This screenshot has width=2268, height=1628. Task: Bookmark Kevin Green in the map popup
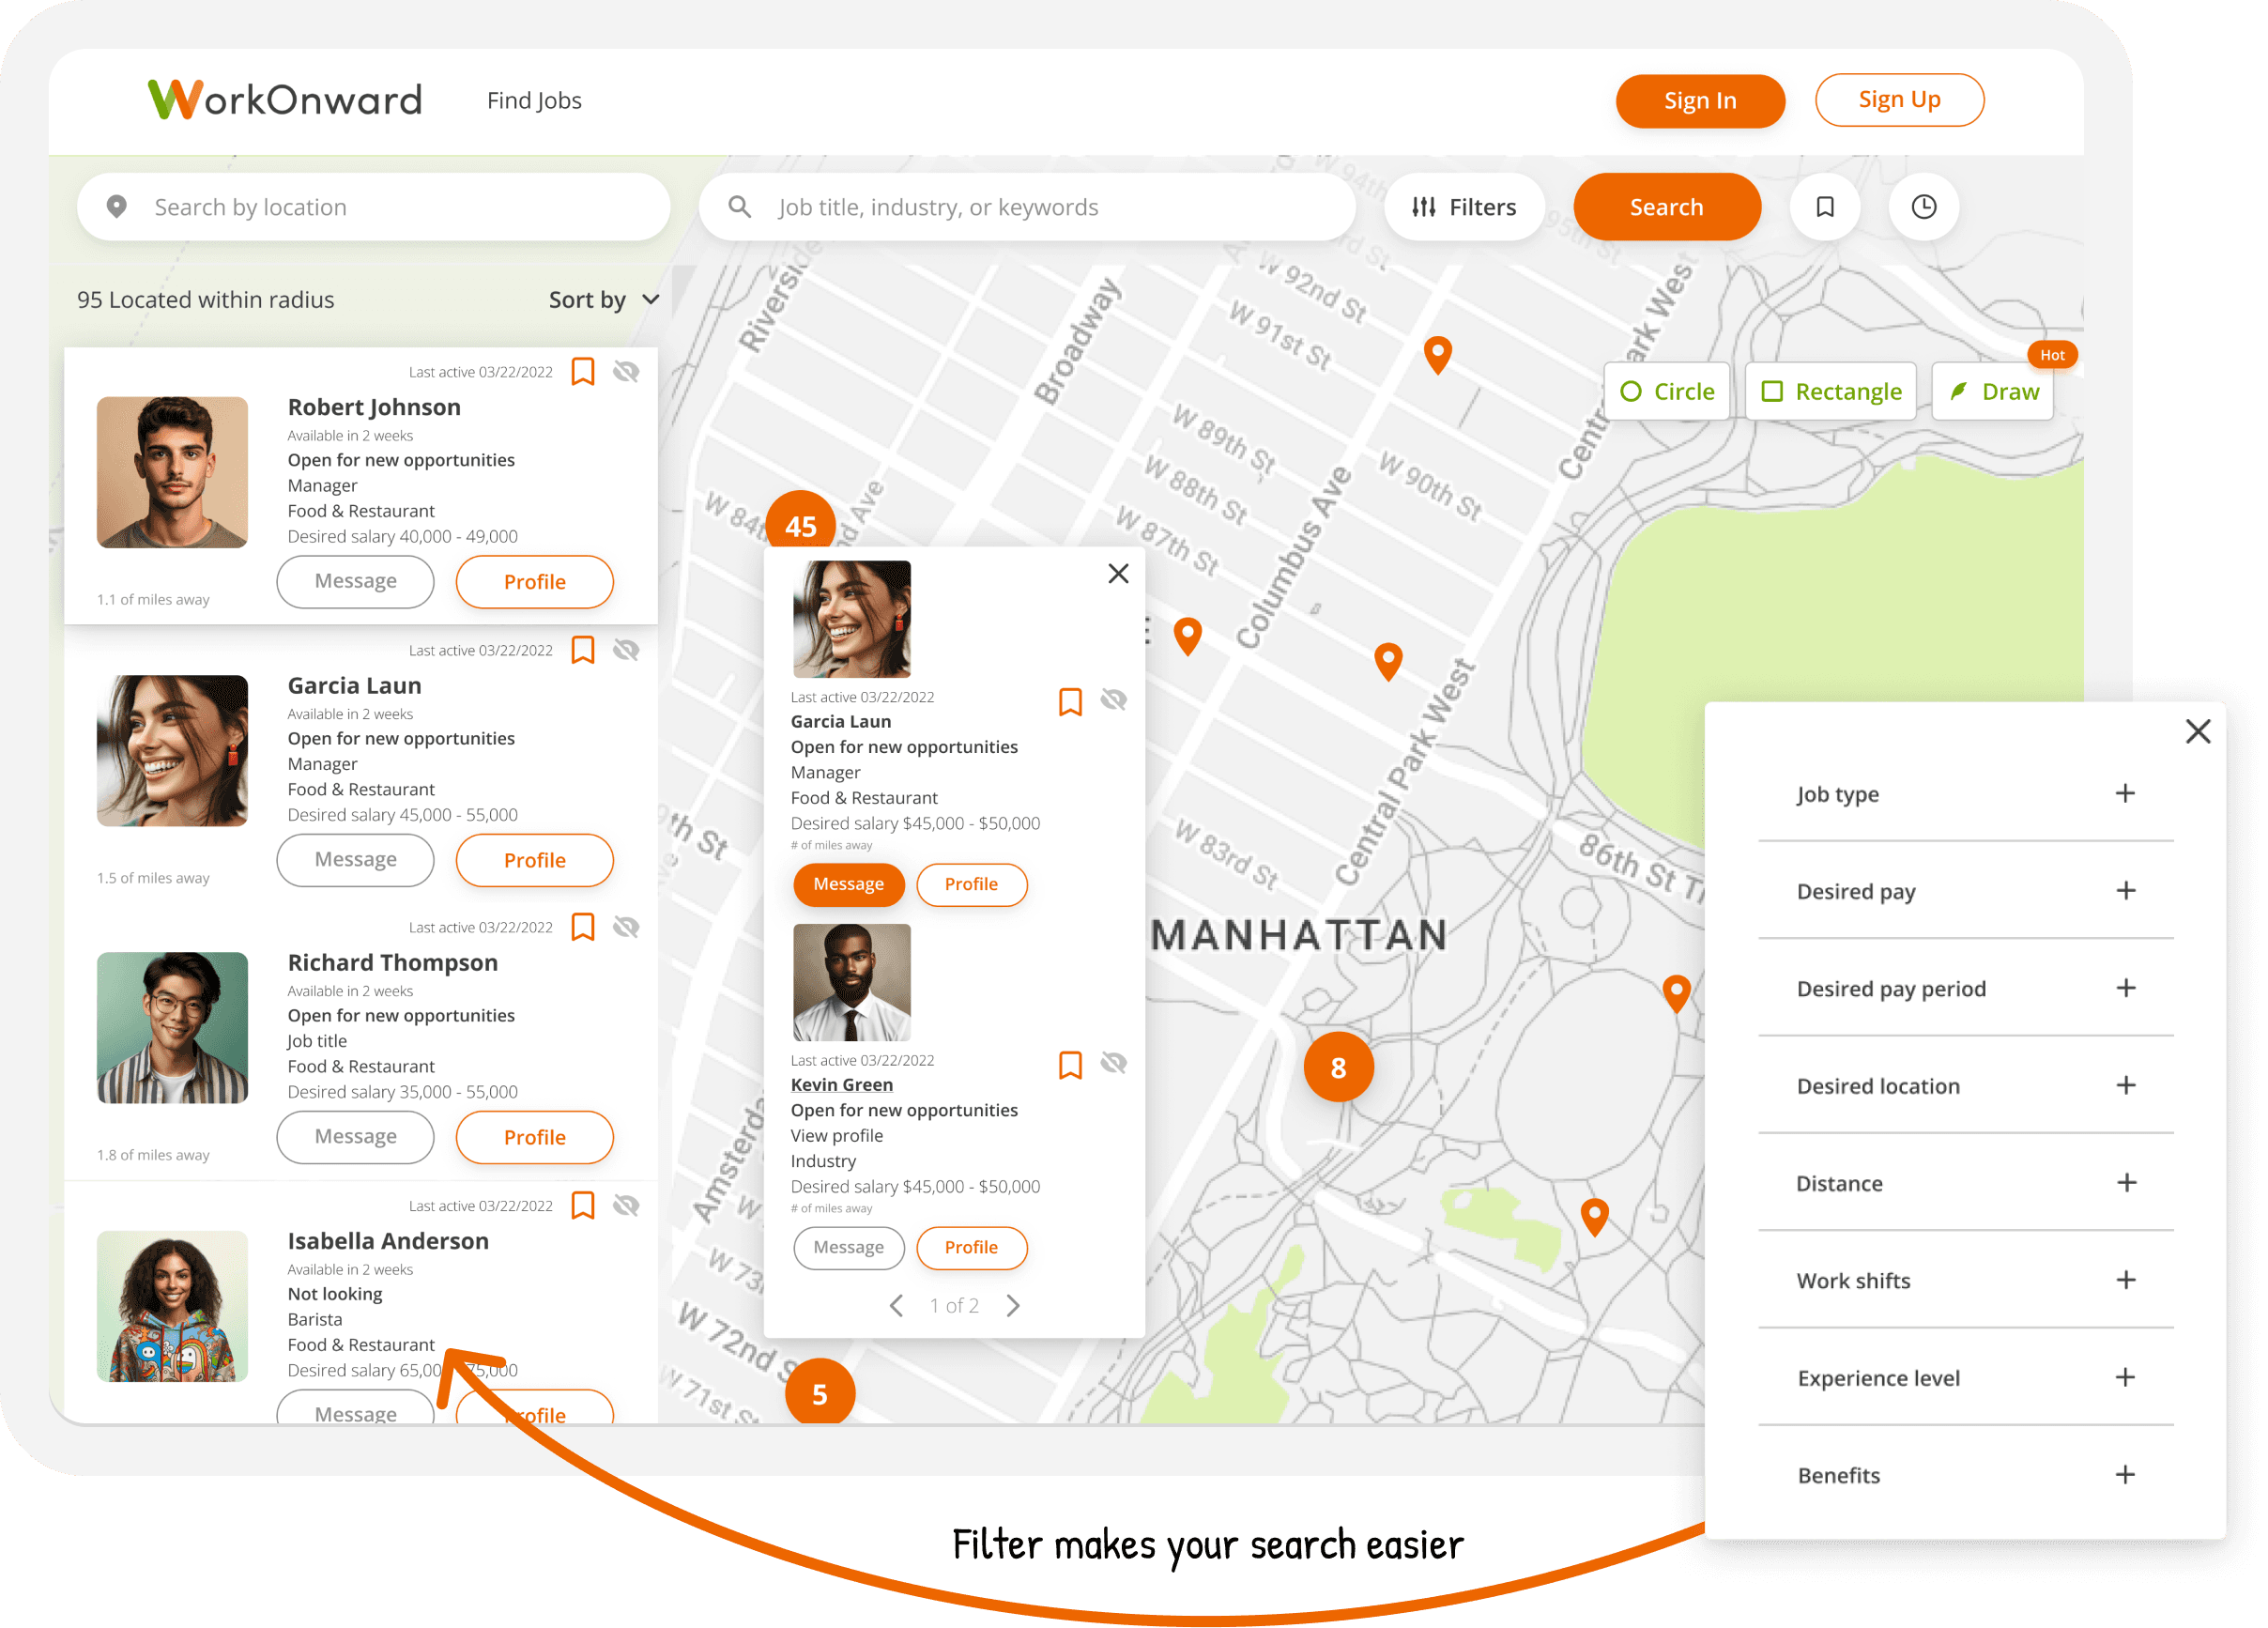click(x=1070, y=1064)
